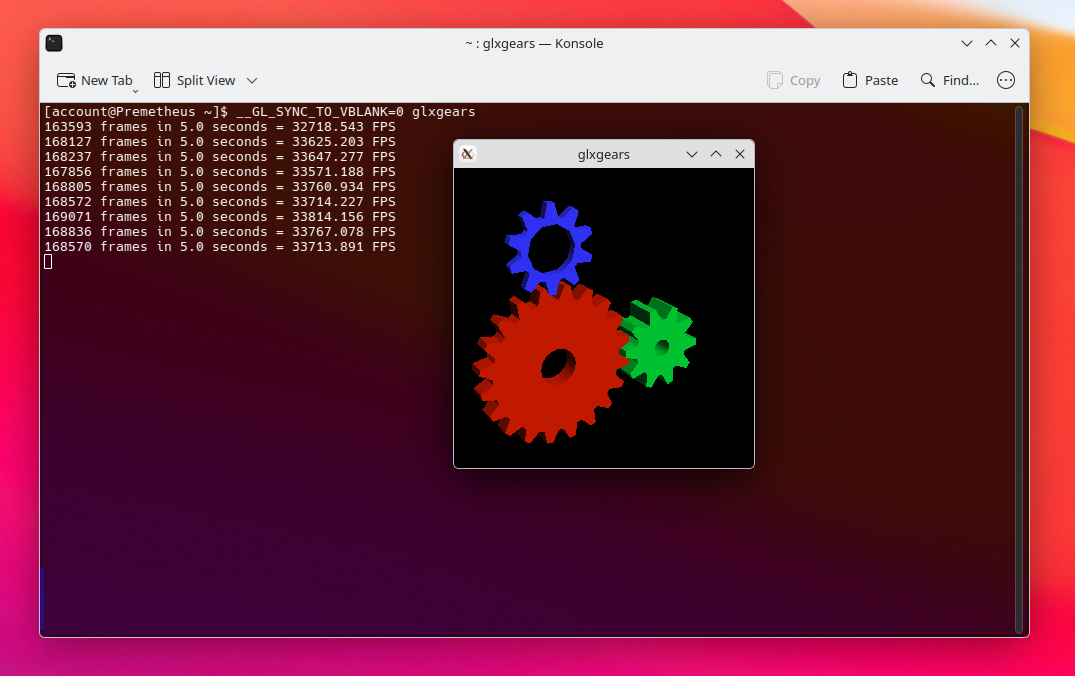
Task: Click the Konsole vertical scrollbar
Action: click(1019, 369)
